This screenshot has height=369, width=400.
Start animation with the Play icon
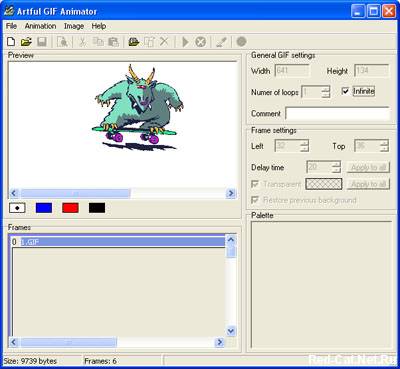tap(185, 42)
